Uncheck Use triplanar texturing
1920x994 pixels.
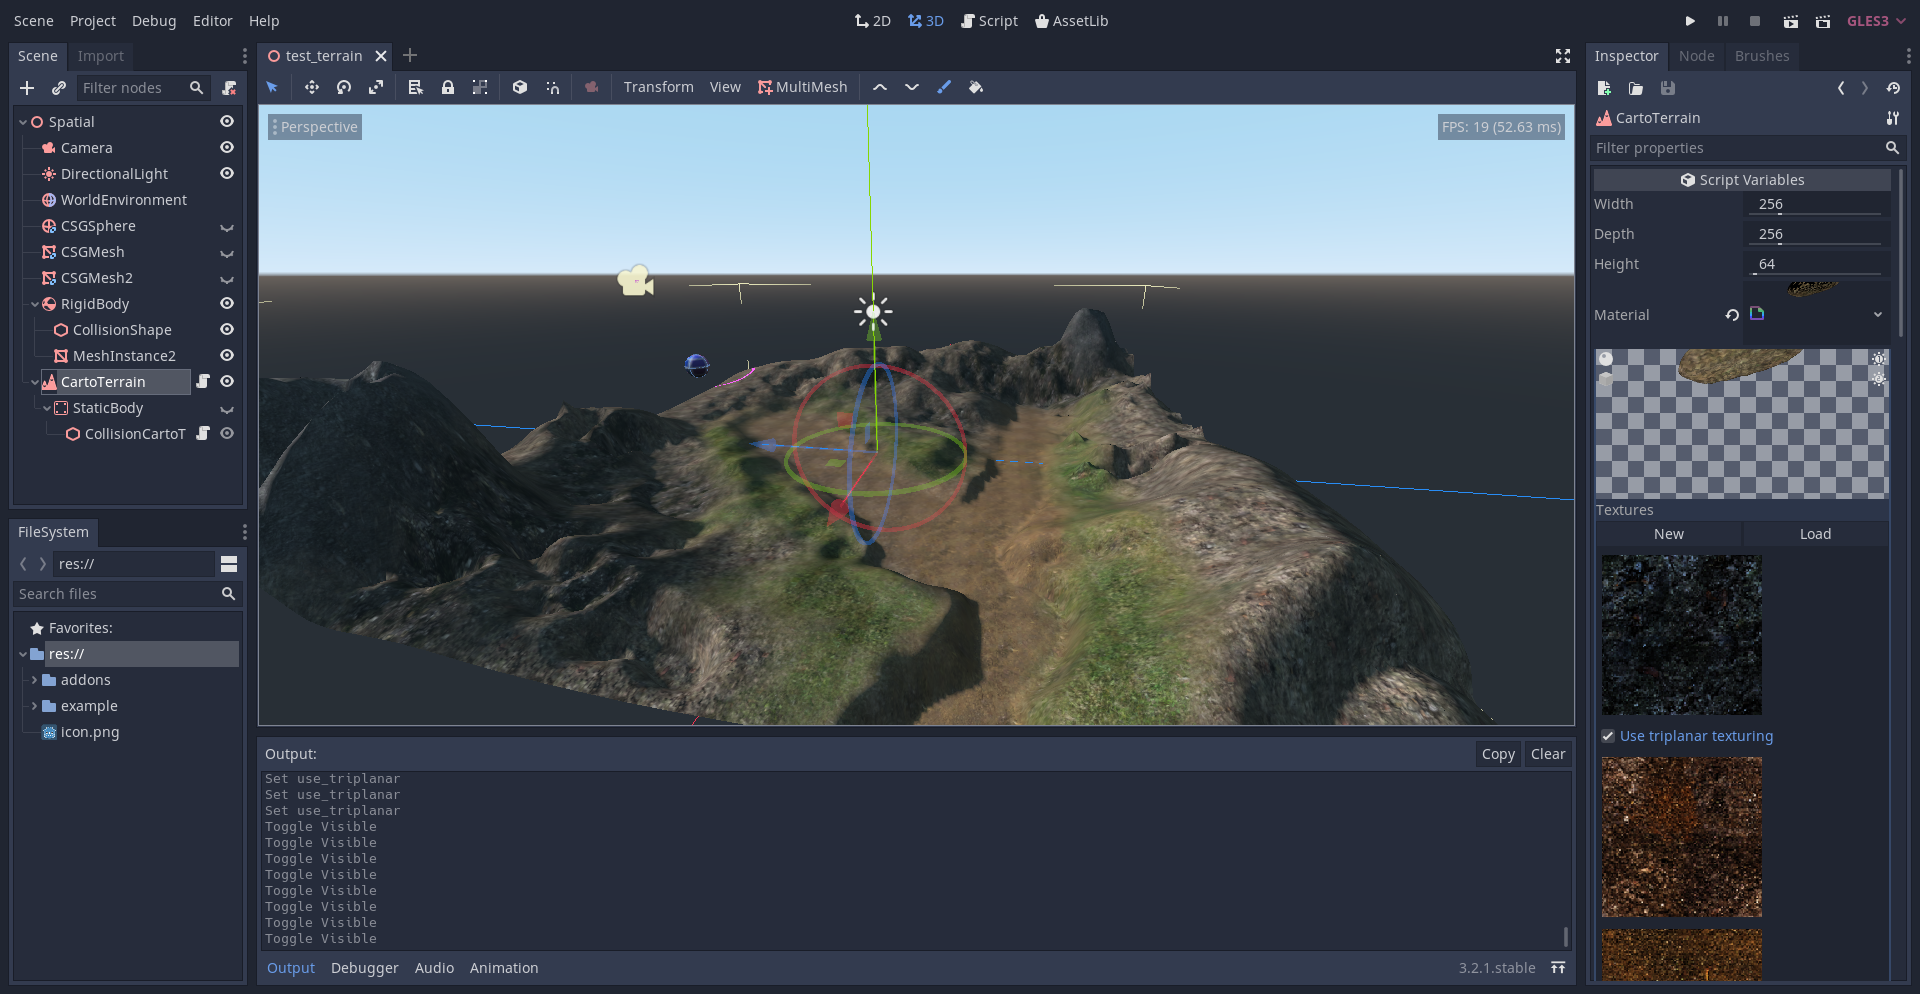point(1608,736)
